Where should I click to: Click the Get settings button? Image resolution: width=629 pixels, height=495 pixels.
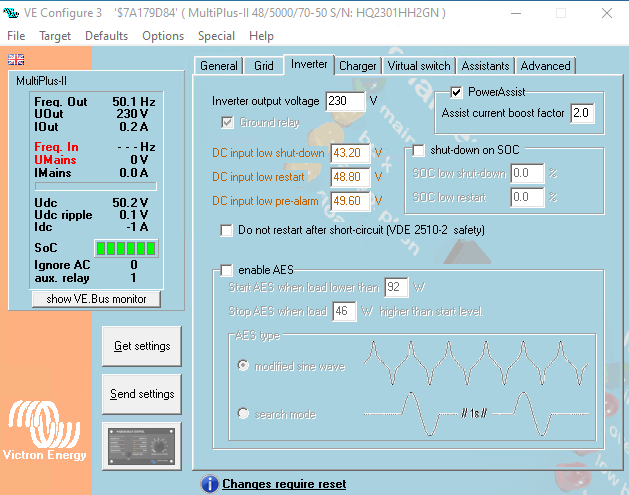(142, 346)
